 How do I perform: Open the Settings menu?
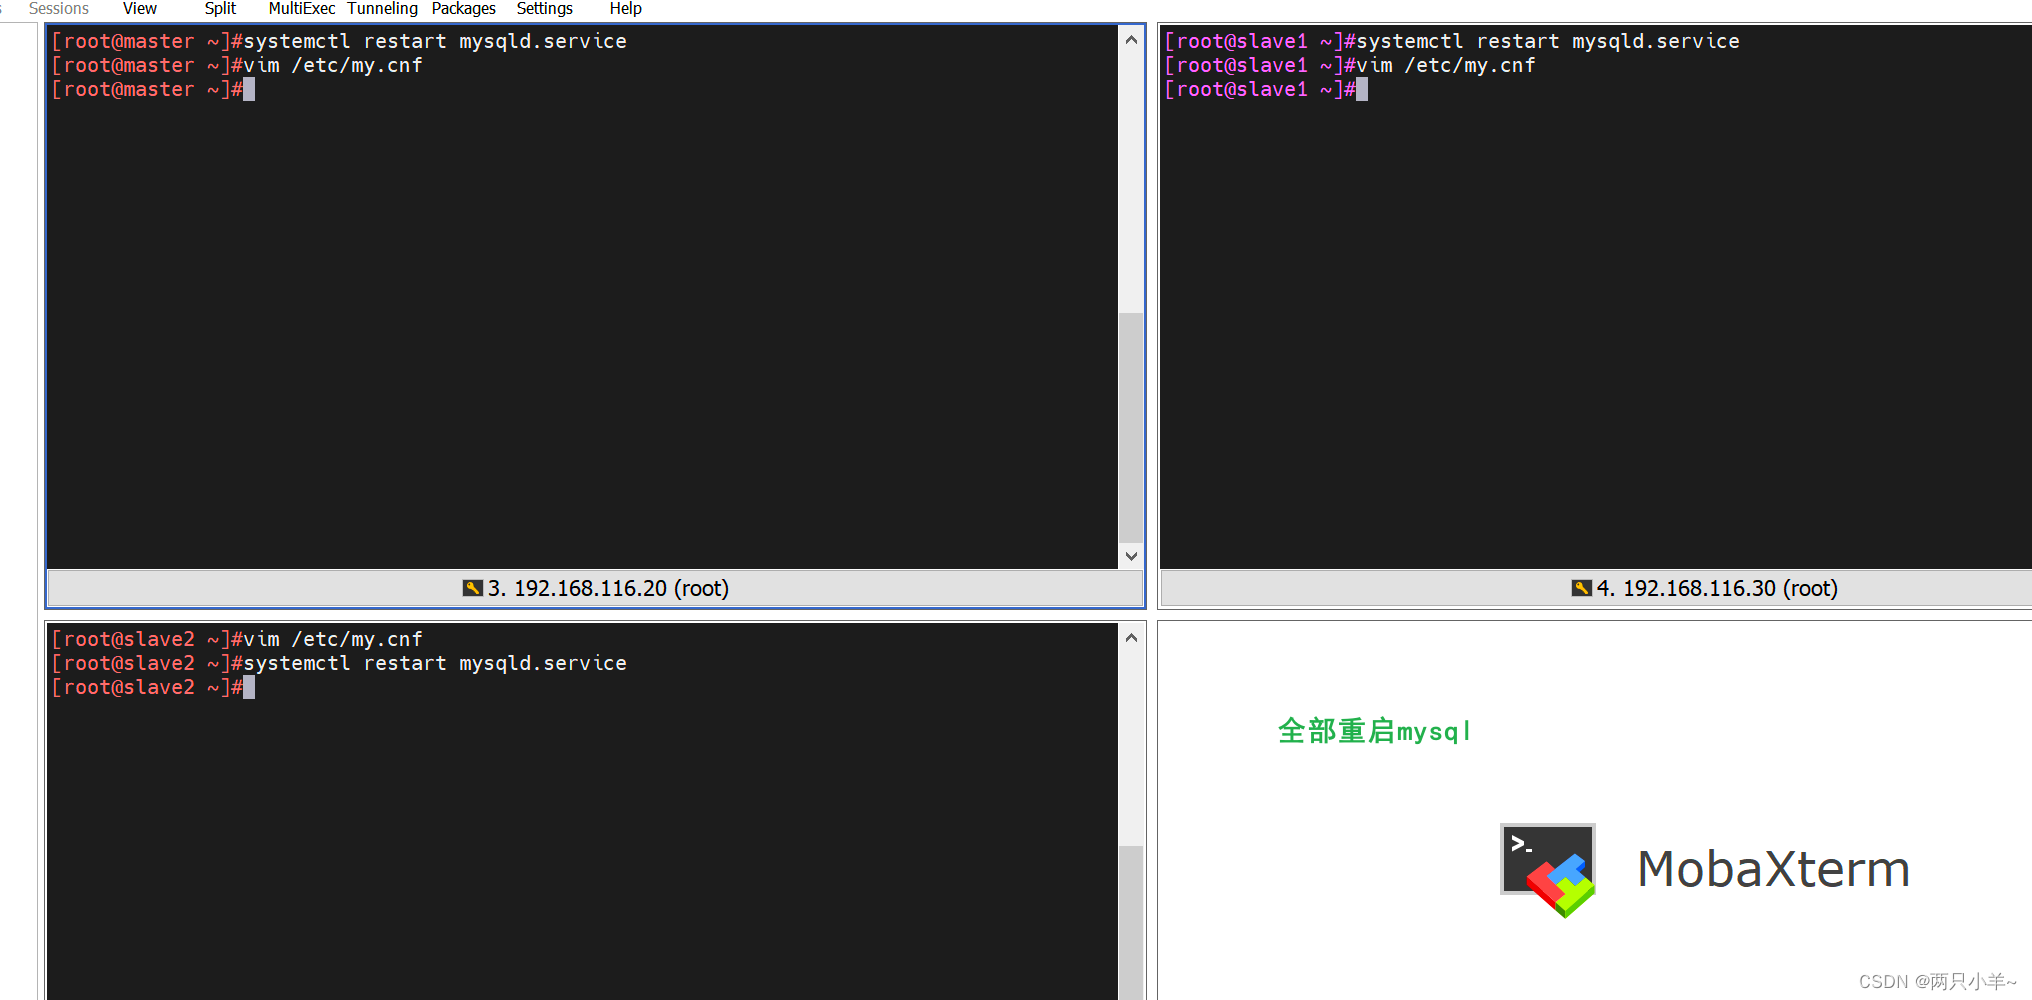[x=544, y=9]
